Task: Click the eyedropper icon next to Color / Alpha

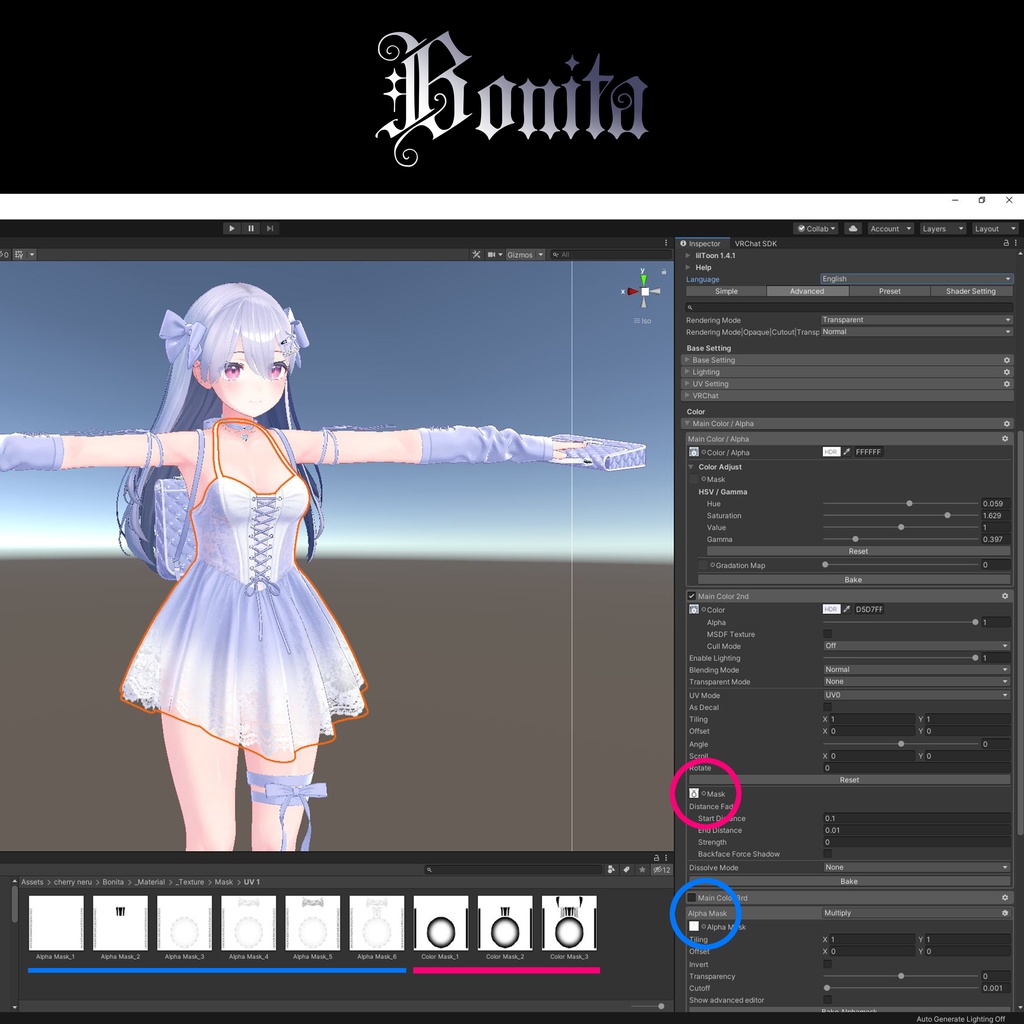Action: click(x=845, y=451)
